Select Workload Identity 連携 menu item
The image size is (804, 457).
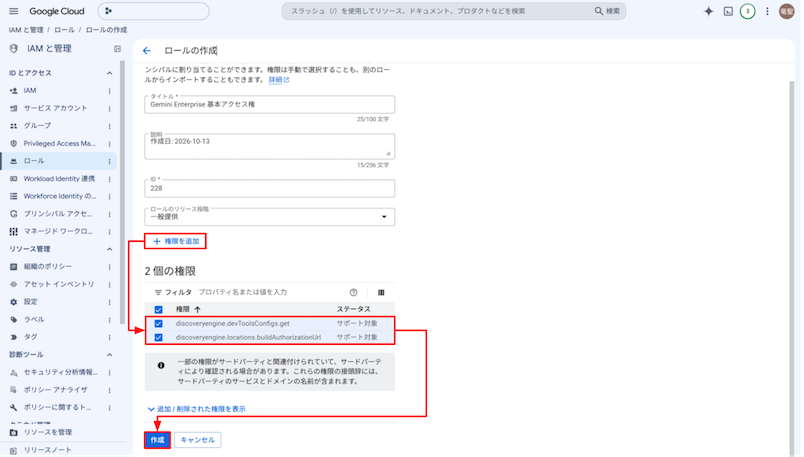(x=59, y=178)
